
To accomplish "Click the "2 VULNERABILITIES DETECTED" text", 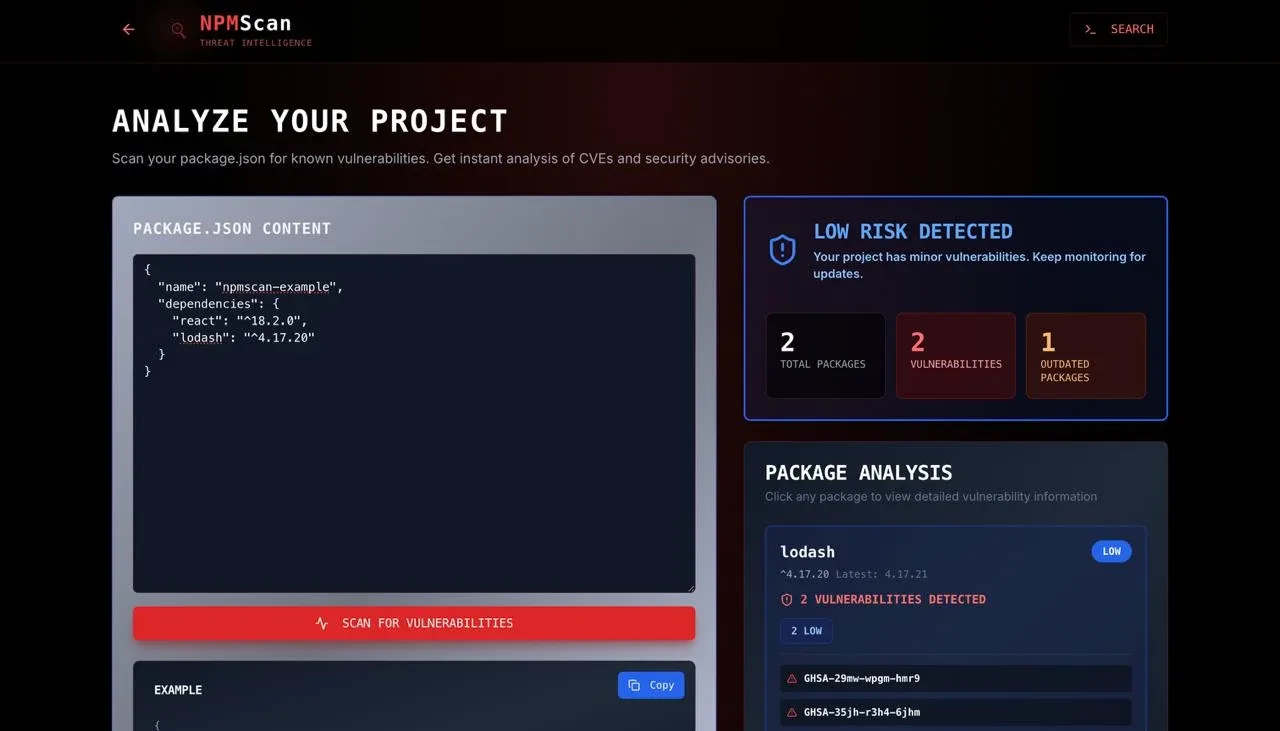I will coord(893,599).
